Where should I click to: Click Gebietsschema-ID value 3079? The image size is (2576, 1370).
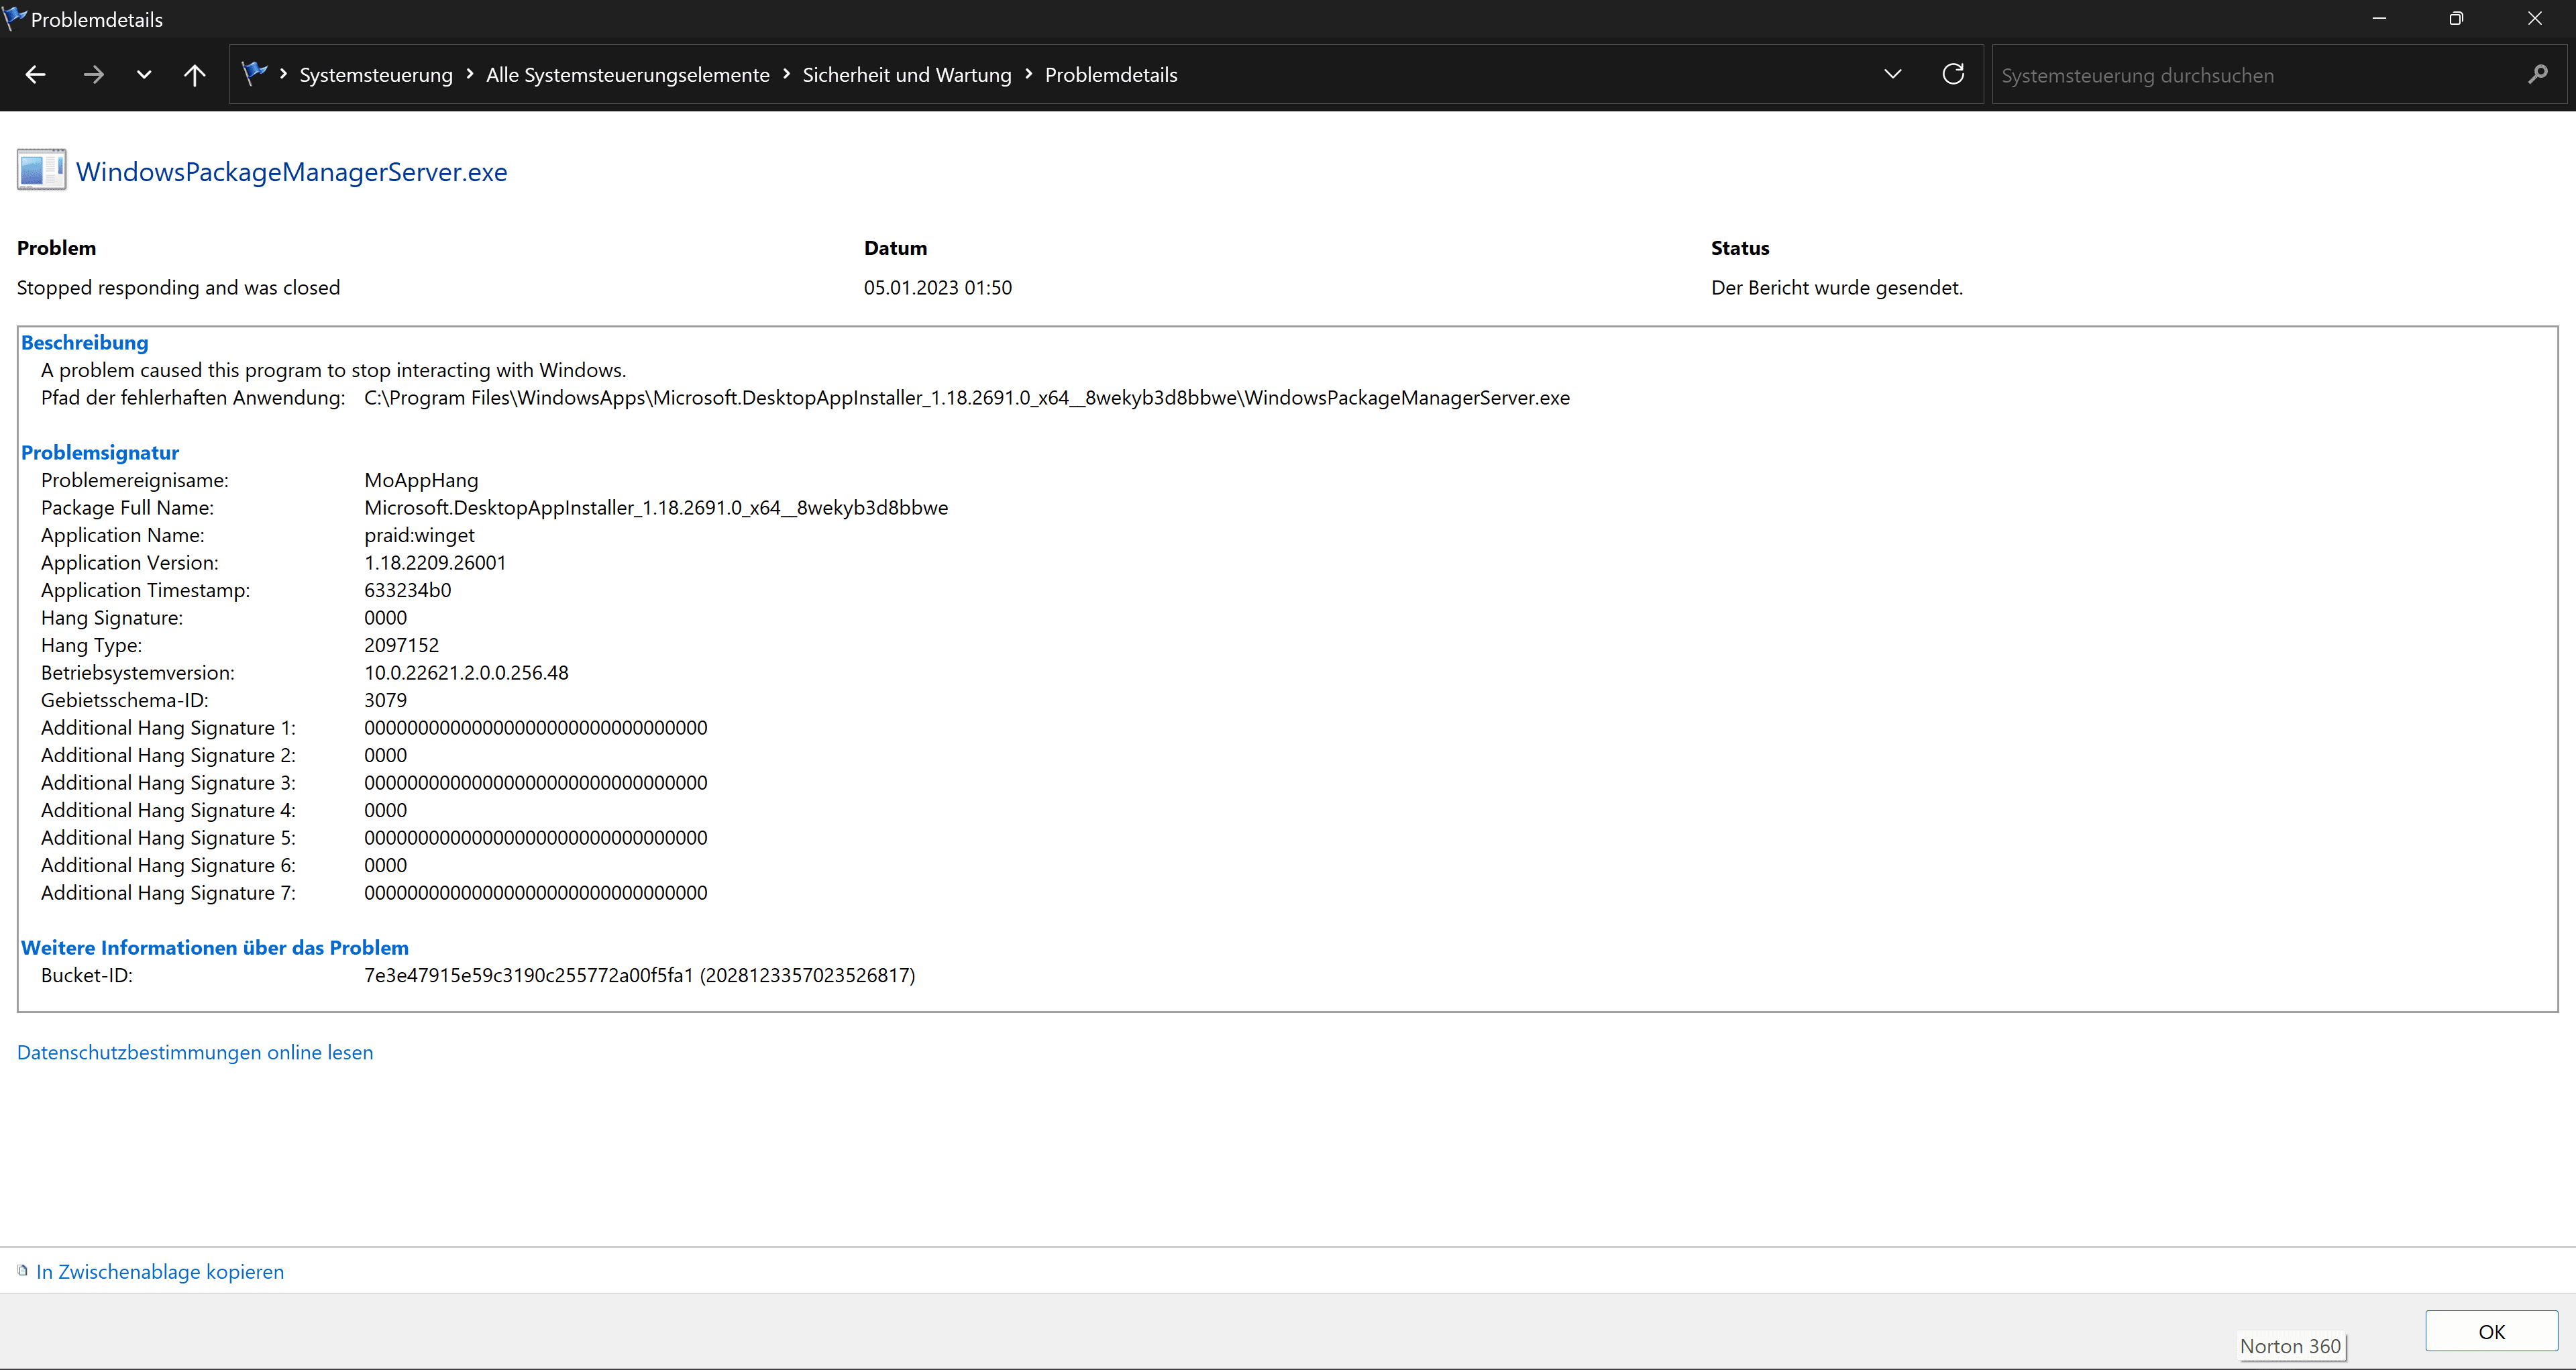coord(386,700)
